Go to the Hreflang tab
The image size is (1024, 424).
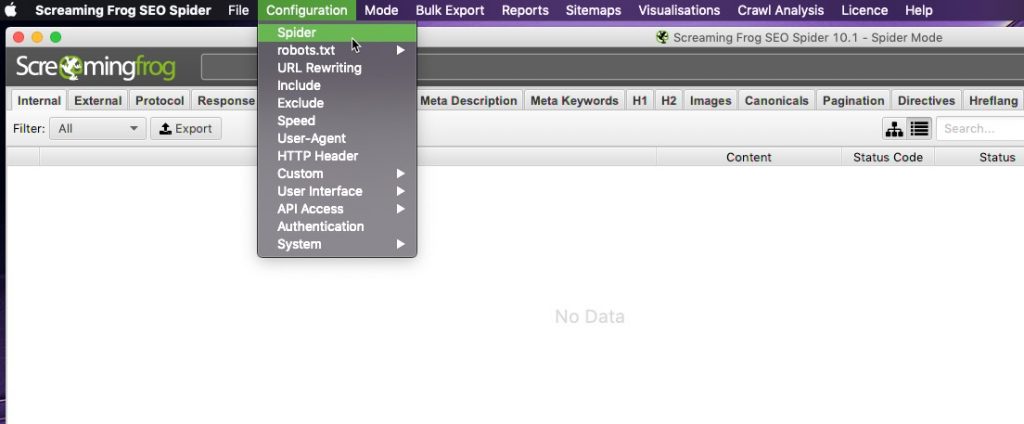tap(993, 100)
